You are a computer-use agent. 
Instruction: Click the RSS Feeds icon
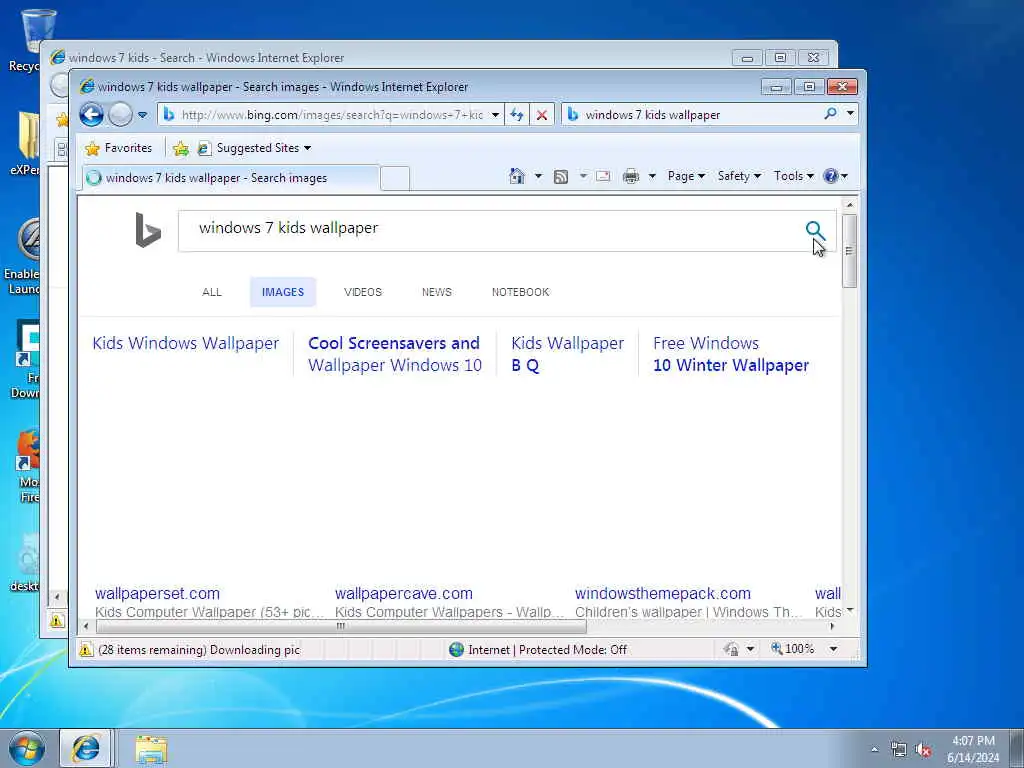[560, 176]
